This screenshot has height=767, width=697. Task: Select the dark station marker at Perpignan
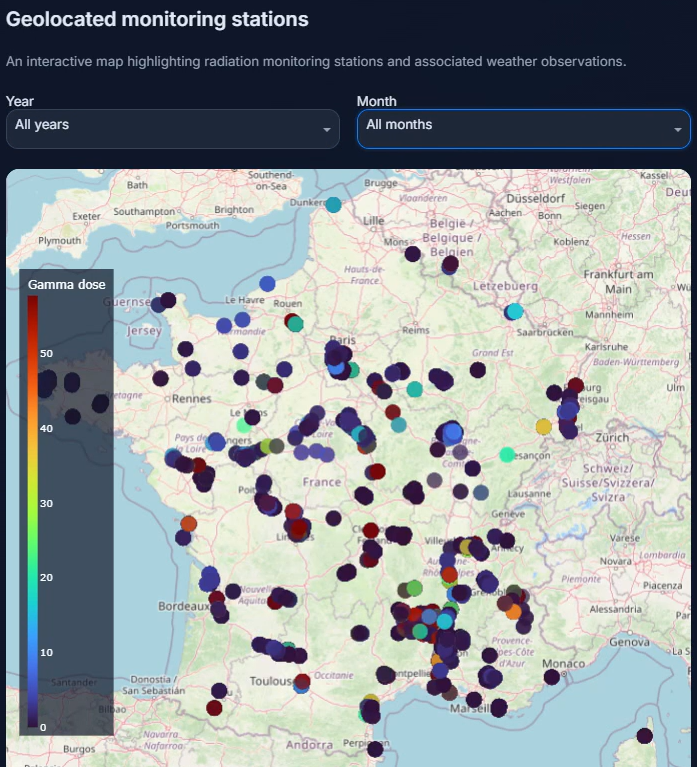click(375, 749)
